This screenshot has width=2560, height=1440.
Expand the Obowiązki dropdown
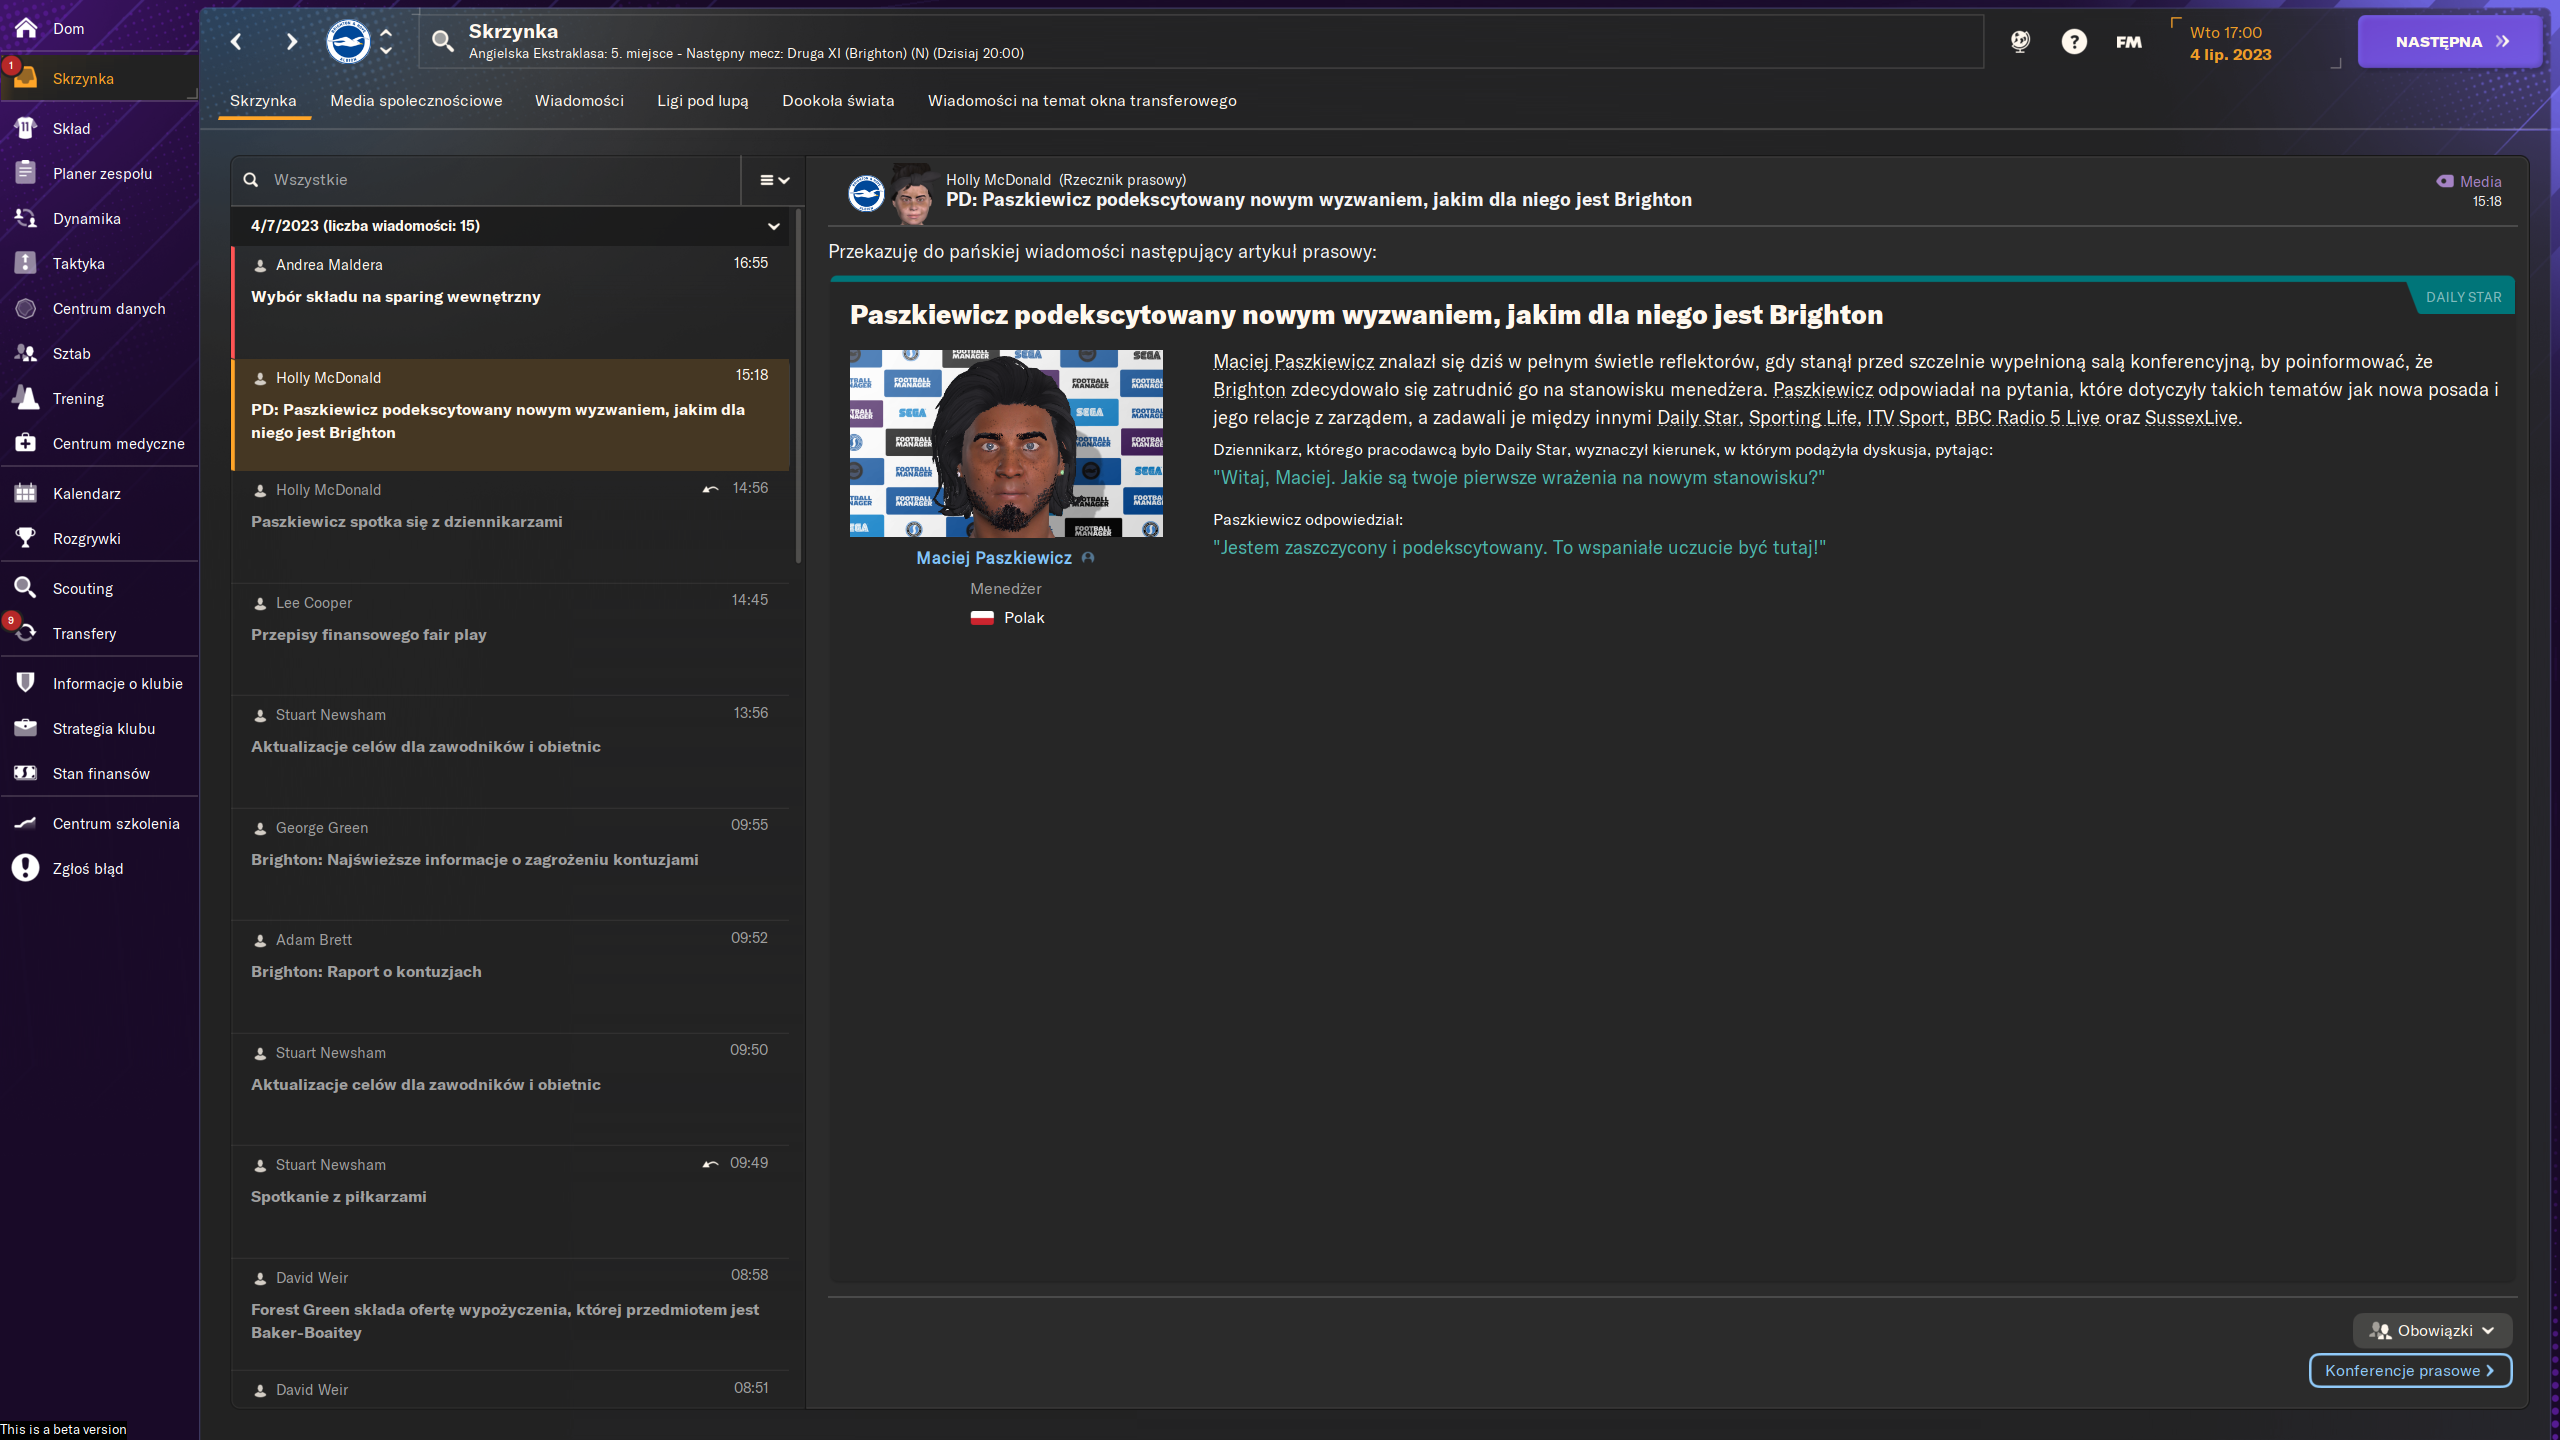point(2432,1330)
